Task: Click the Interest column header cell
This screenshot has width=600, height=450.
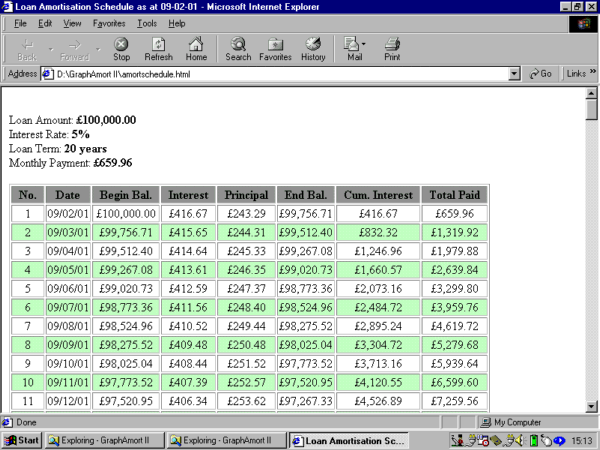Action: (x=186, y=194)
